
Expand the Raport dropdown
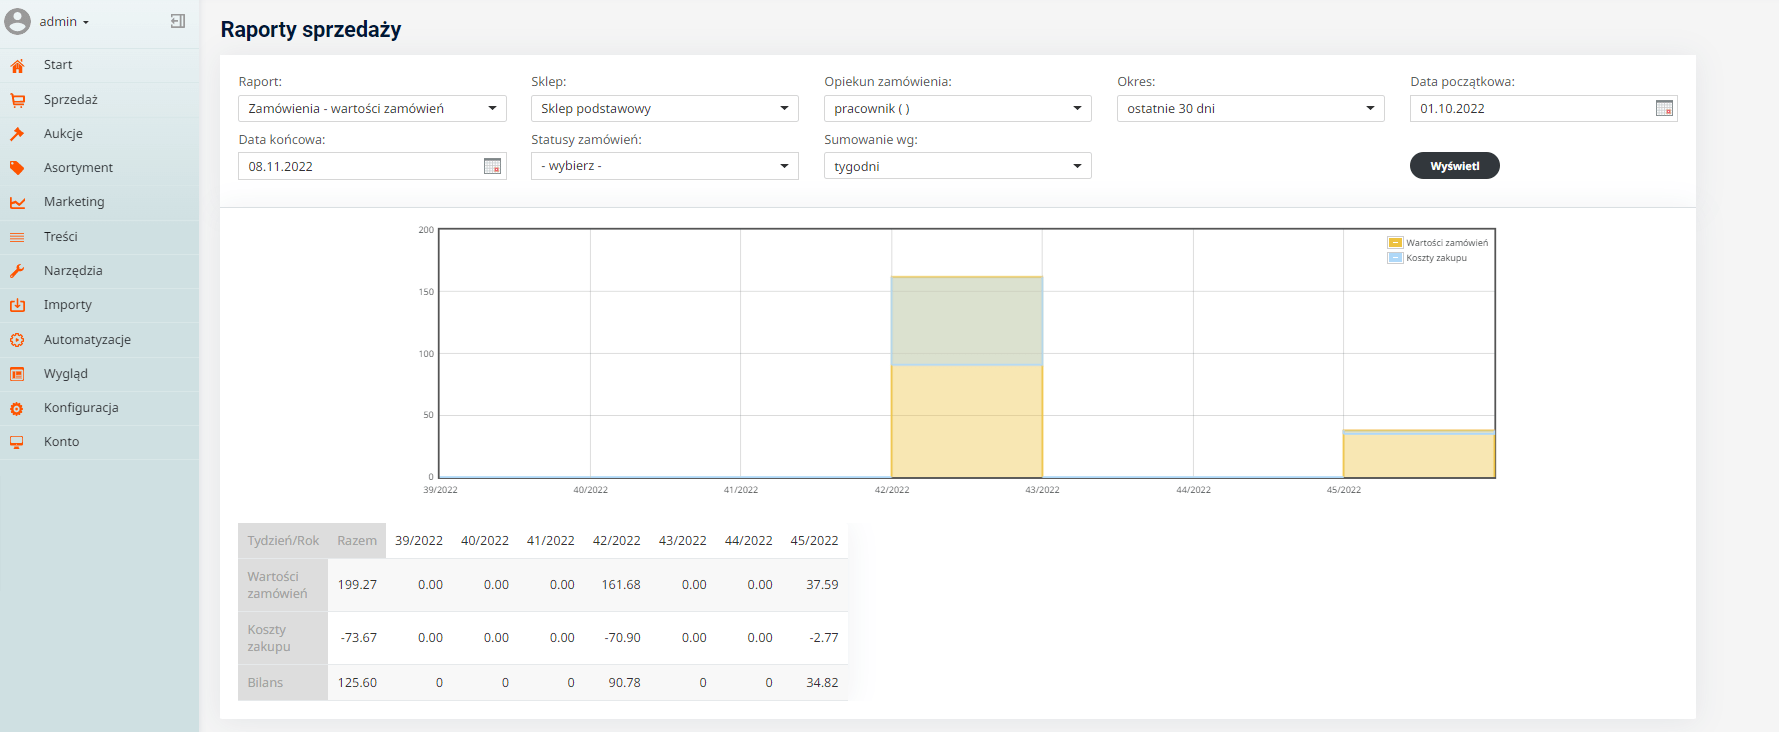pos(372,108)
